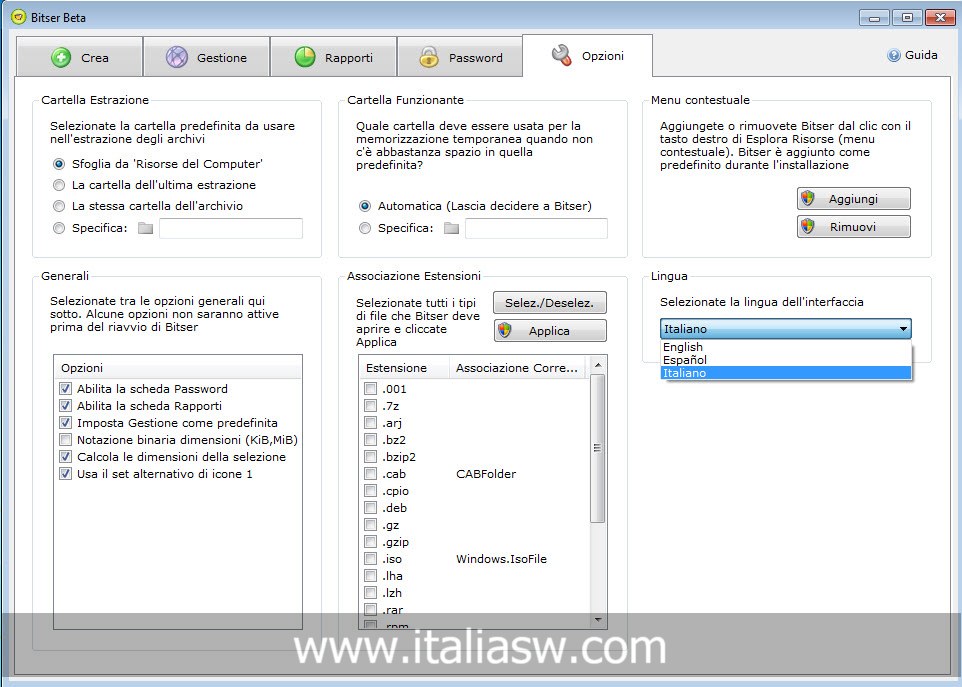Choose English from the language list
962x687 pixels.
(x=786, y=347)
